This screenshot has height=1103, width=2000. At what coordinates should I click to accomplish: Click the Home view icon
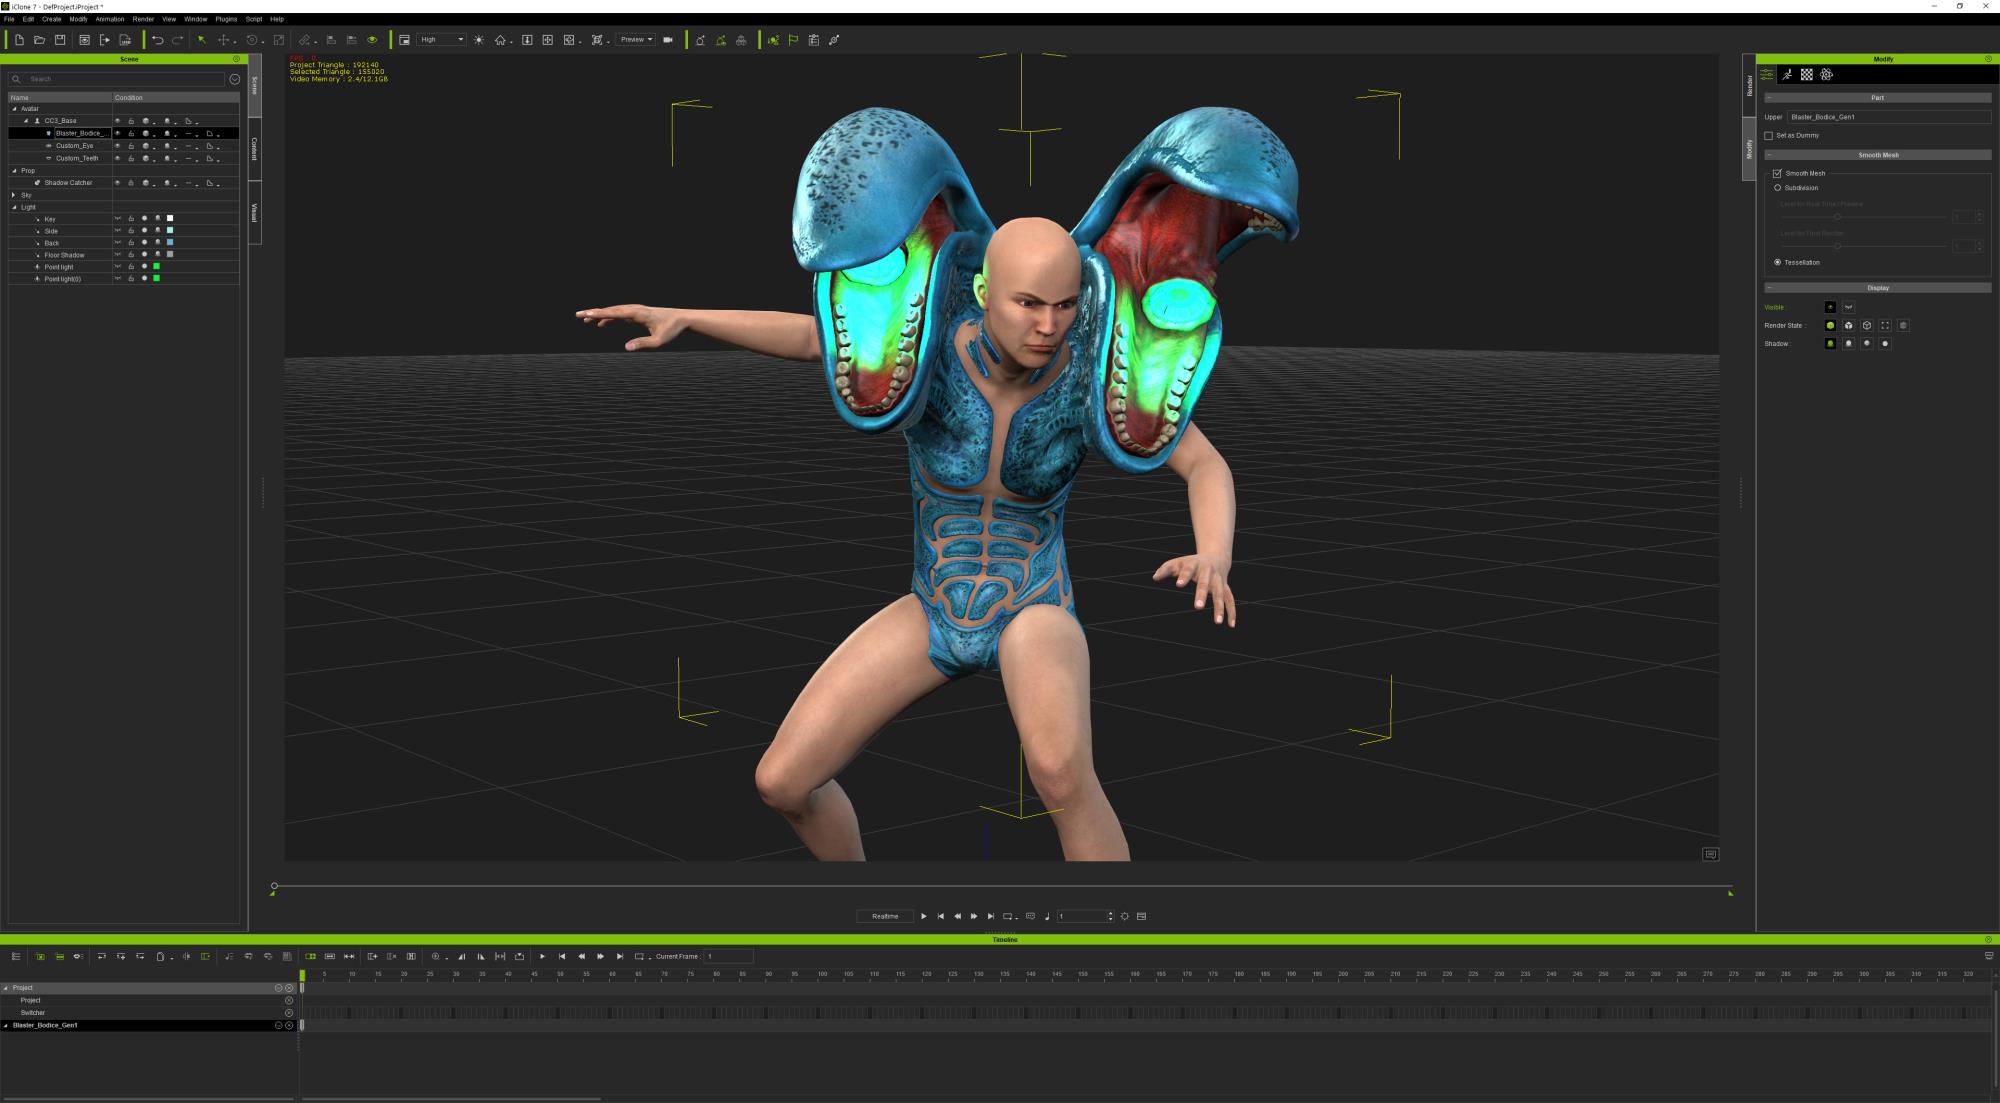click(500, 40)
